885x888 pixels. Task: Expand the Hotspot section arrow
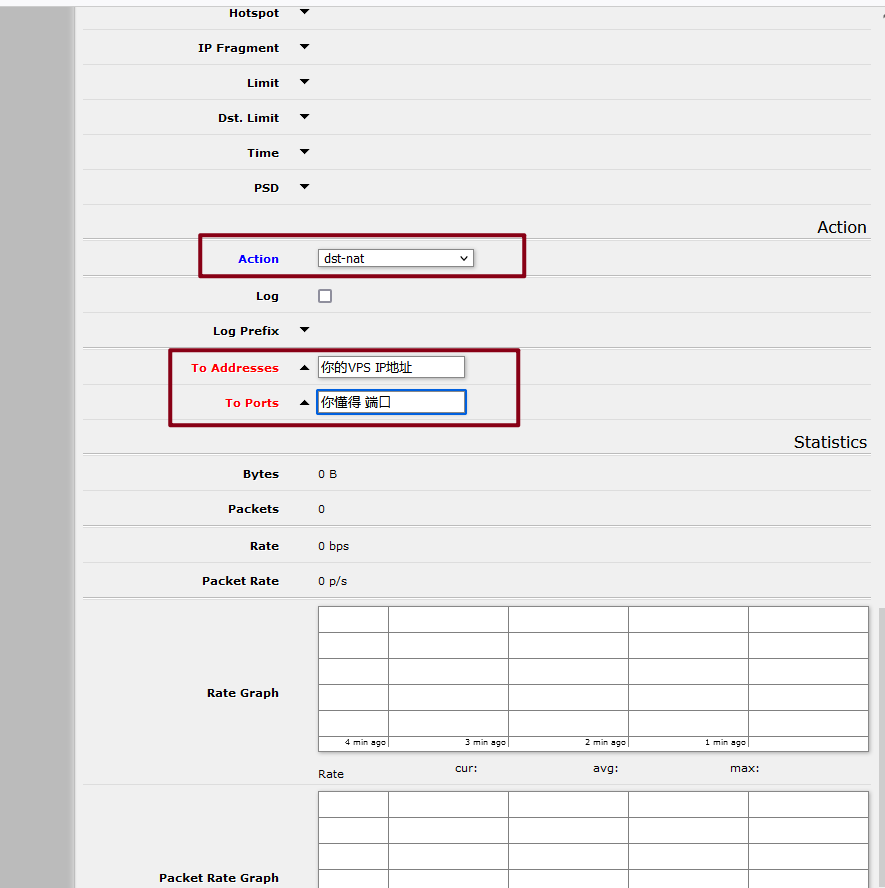(x=305, y=13)
